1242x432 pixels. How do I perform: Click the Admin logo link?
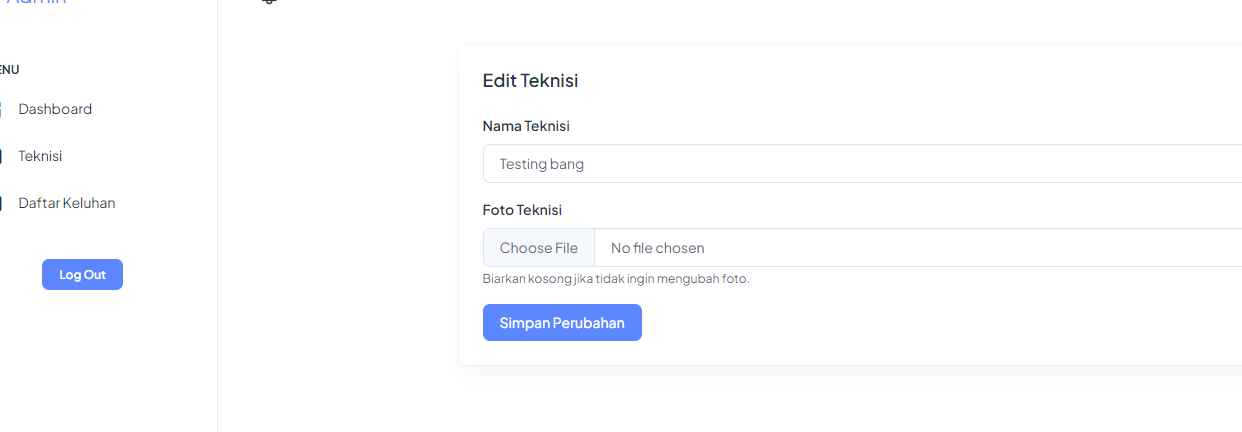pyautogui.click(x=36, y=3)
